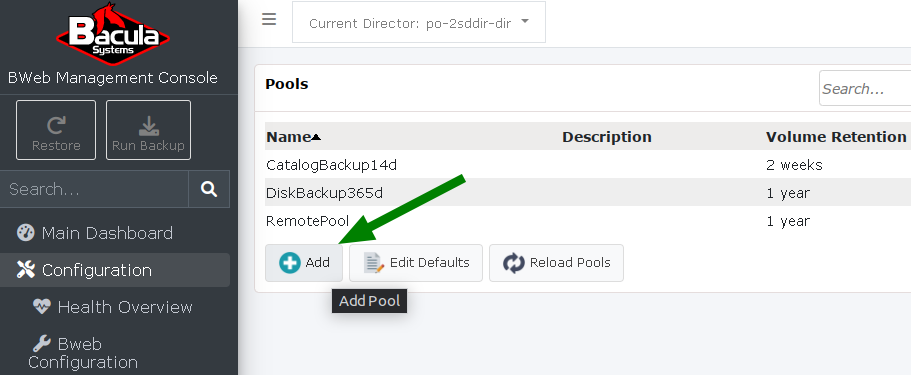911x375 pixels.
Task: Open the Current Director dropdown
Action: click(419, 22)
